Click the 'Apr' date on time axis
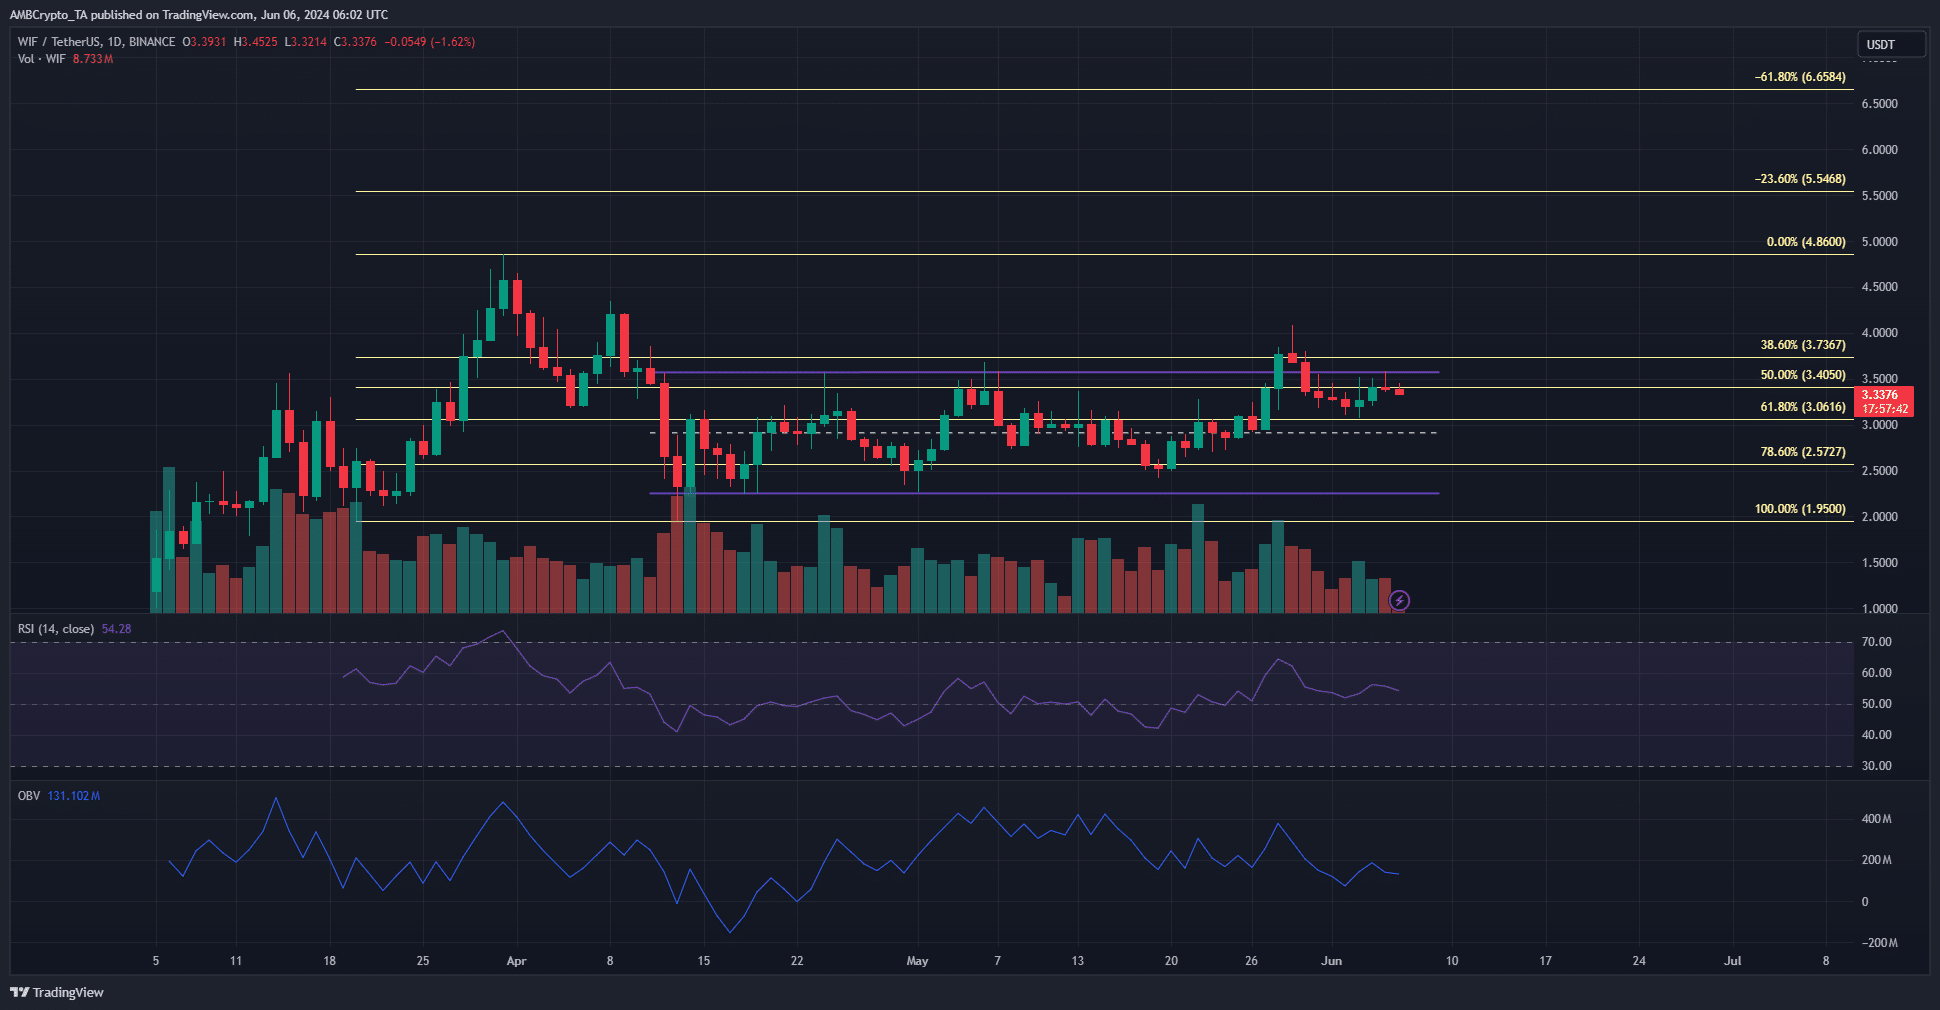The height and width of the screenshot is (1010, 1940). 516,961
